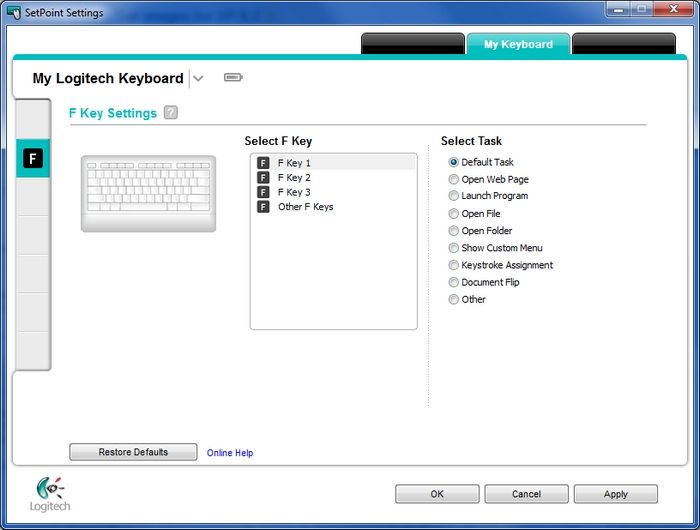
Task: Click the keyboard battery status icon
Action: [233, 77]
